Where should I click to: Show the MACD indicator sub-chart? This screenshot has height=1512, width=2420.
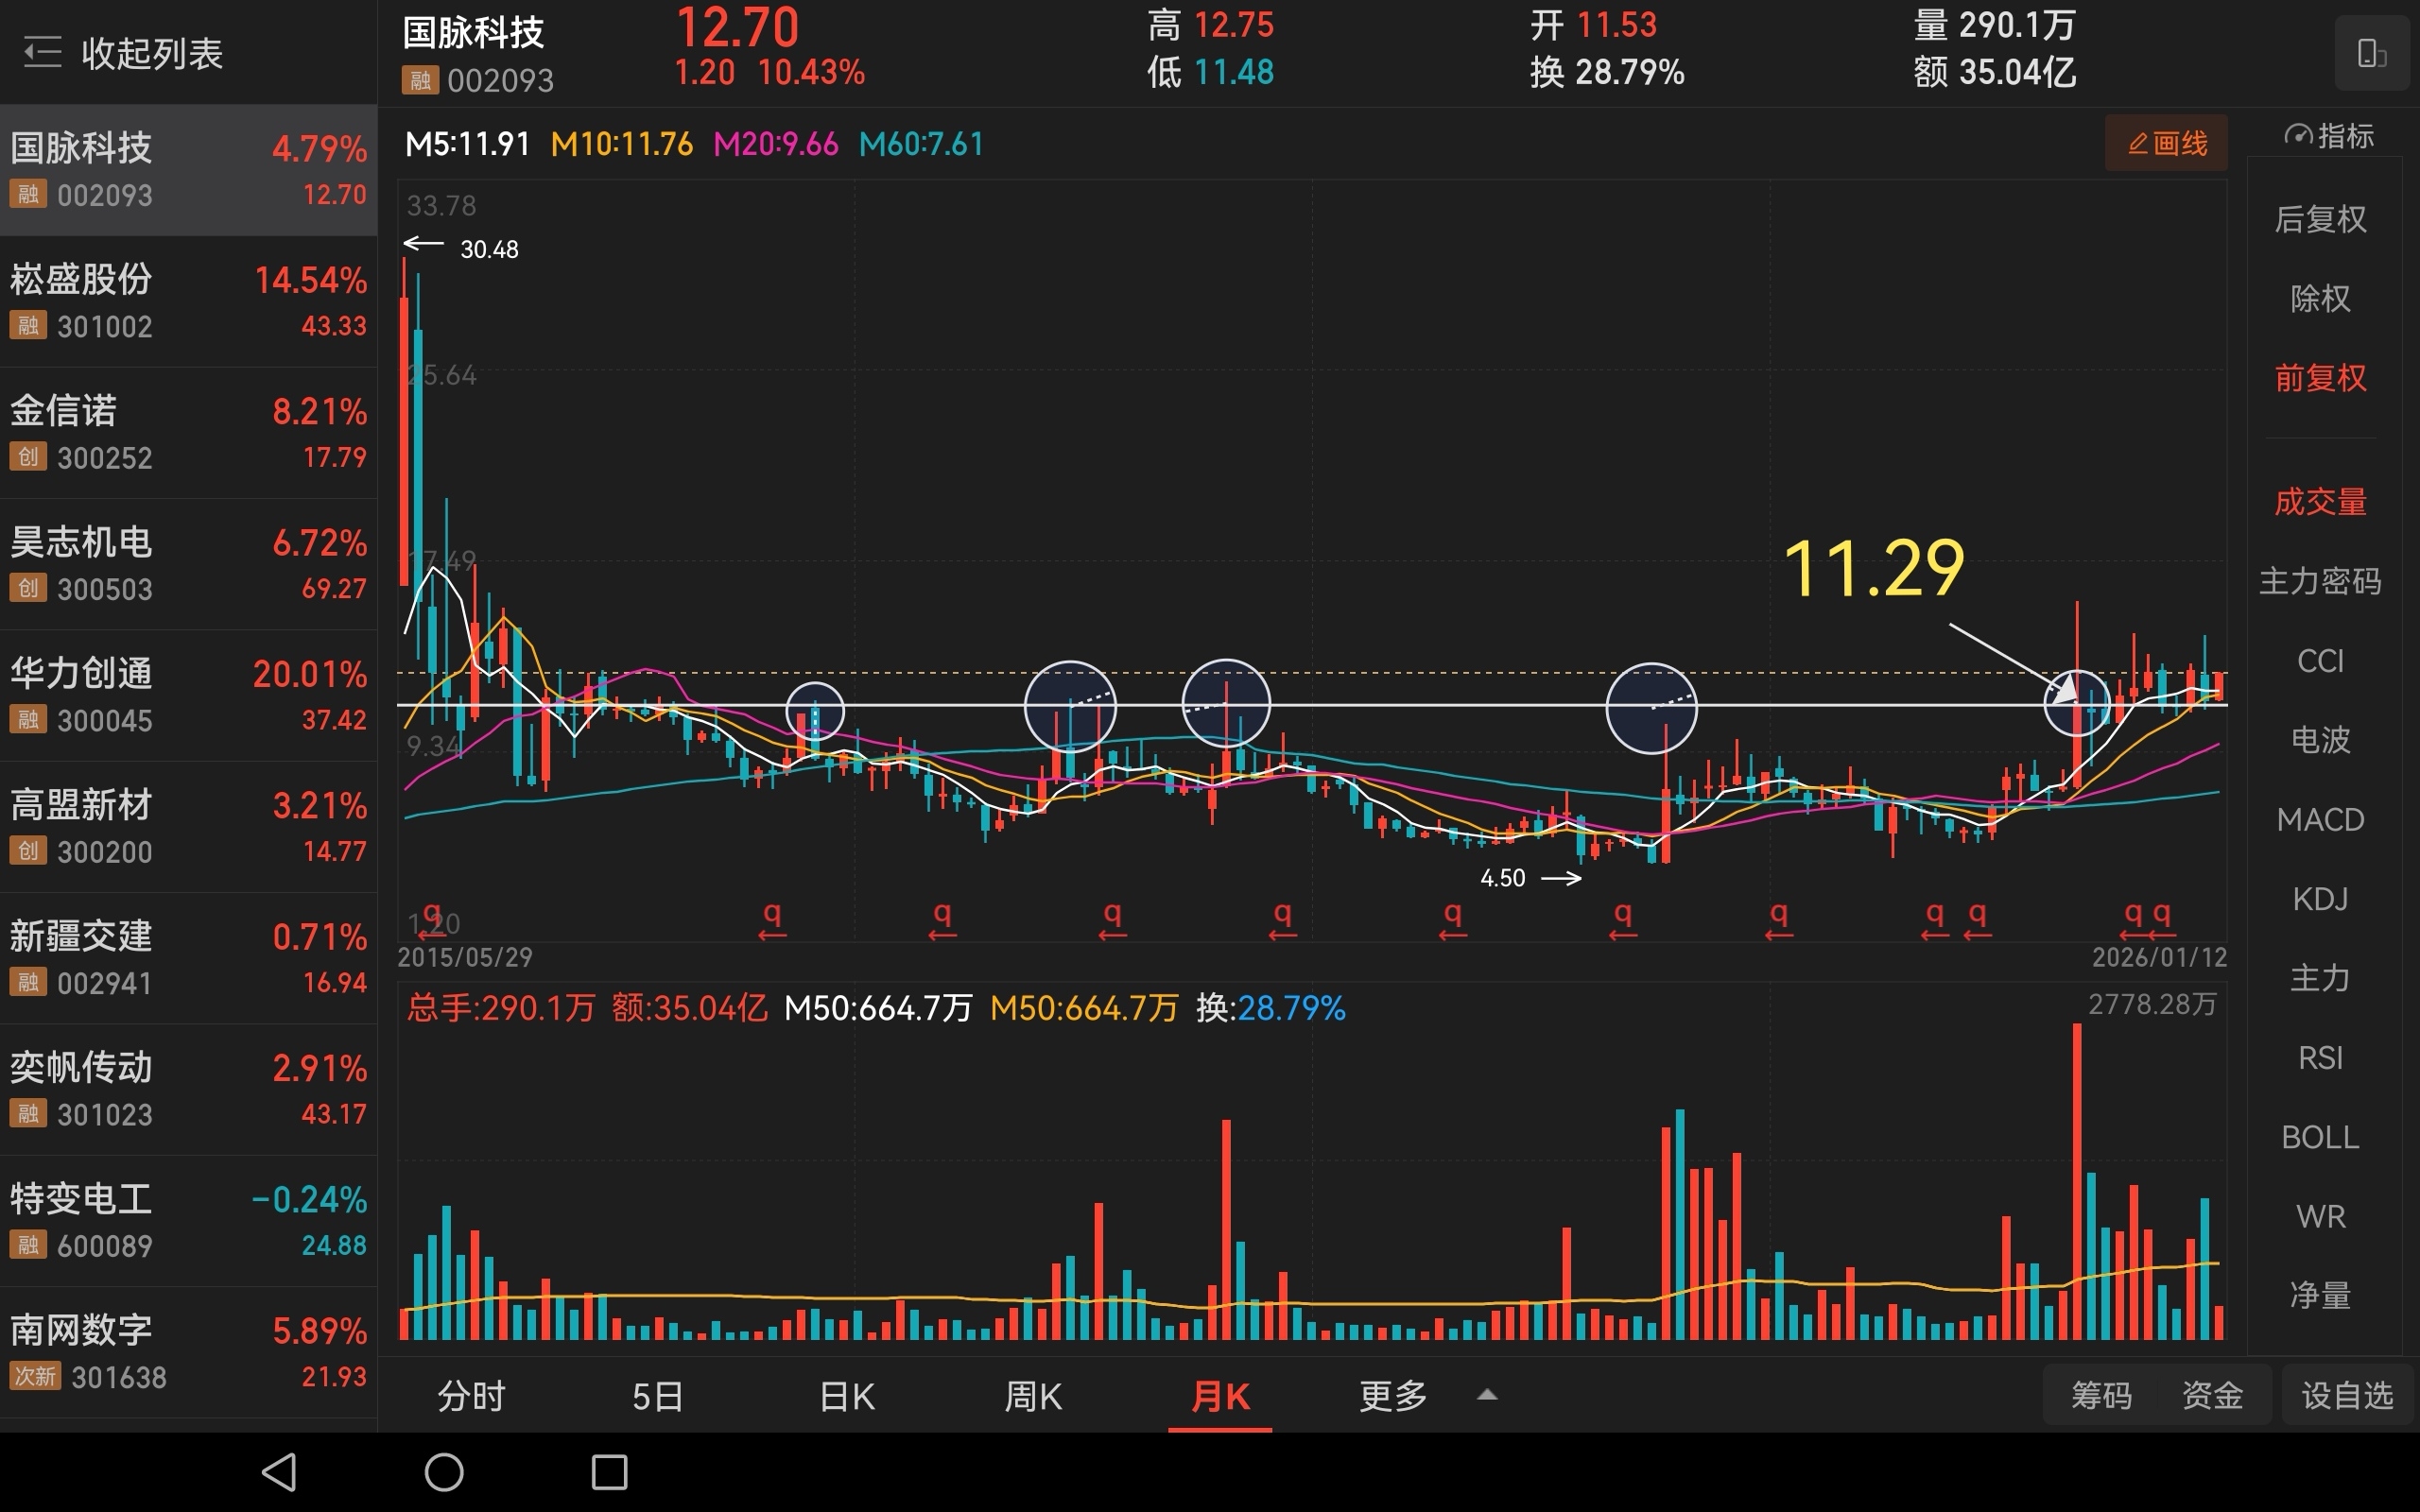coord(2320,820)
